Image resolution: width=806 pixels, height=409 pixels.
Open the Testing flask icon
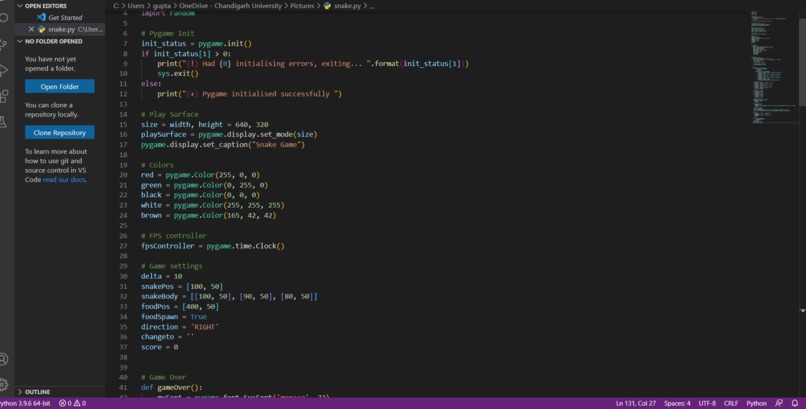[x=4, y=121]
